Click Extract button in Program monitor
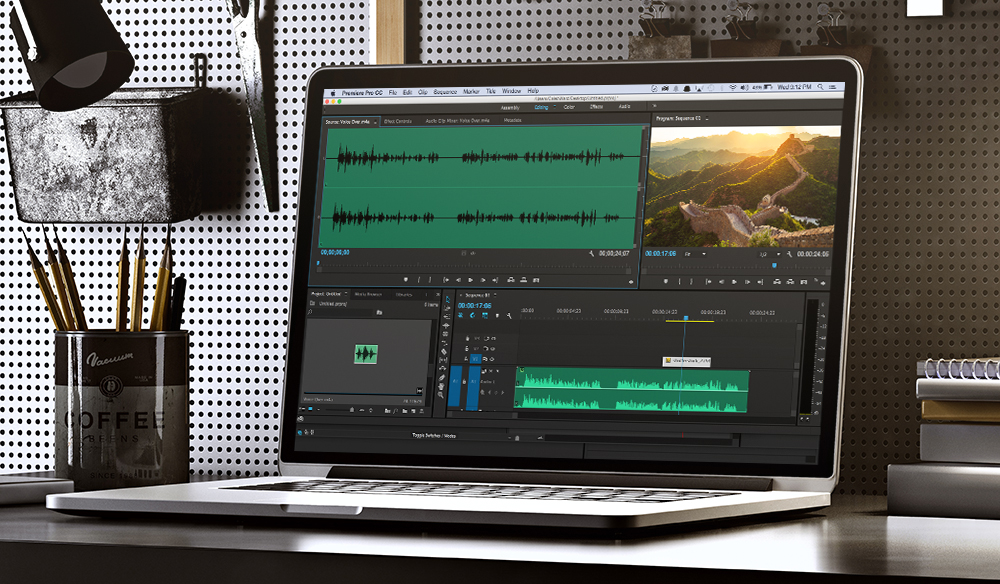 pyautogui.click(x=790, y=282)
